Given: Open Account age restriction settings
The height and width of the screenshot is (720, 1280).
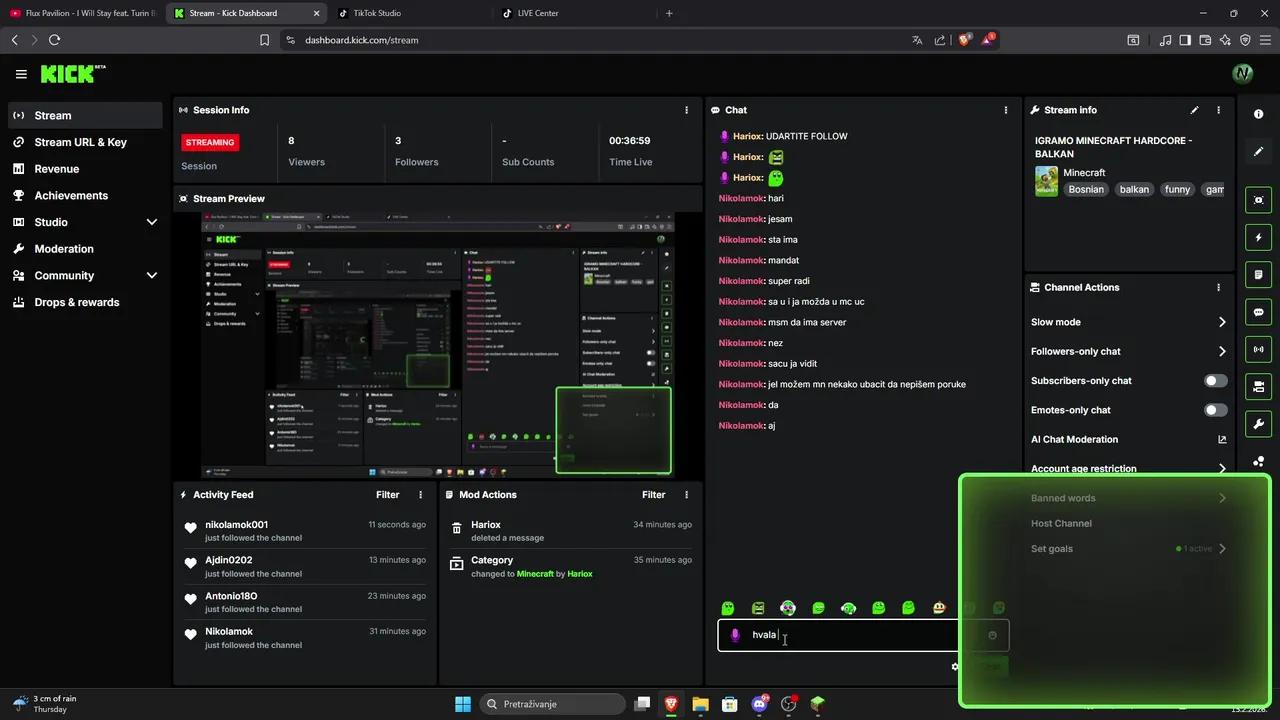Looking at the screenshot, I should (x=1129, y=468).
